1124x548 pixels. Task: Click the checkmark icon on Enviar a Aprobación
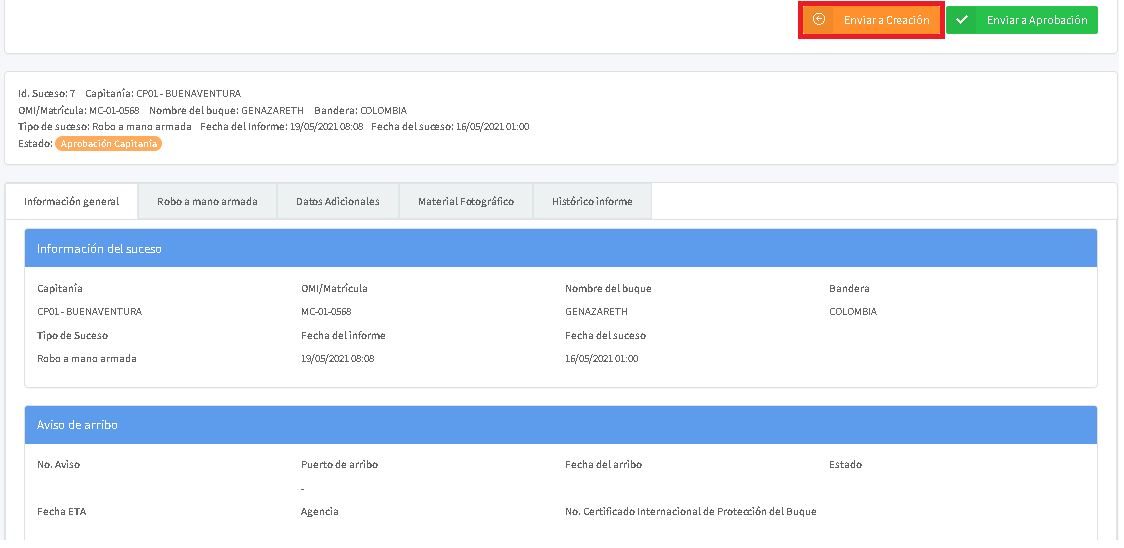(x=962, y=20)
